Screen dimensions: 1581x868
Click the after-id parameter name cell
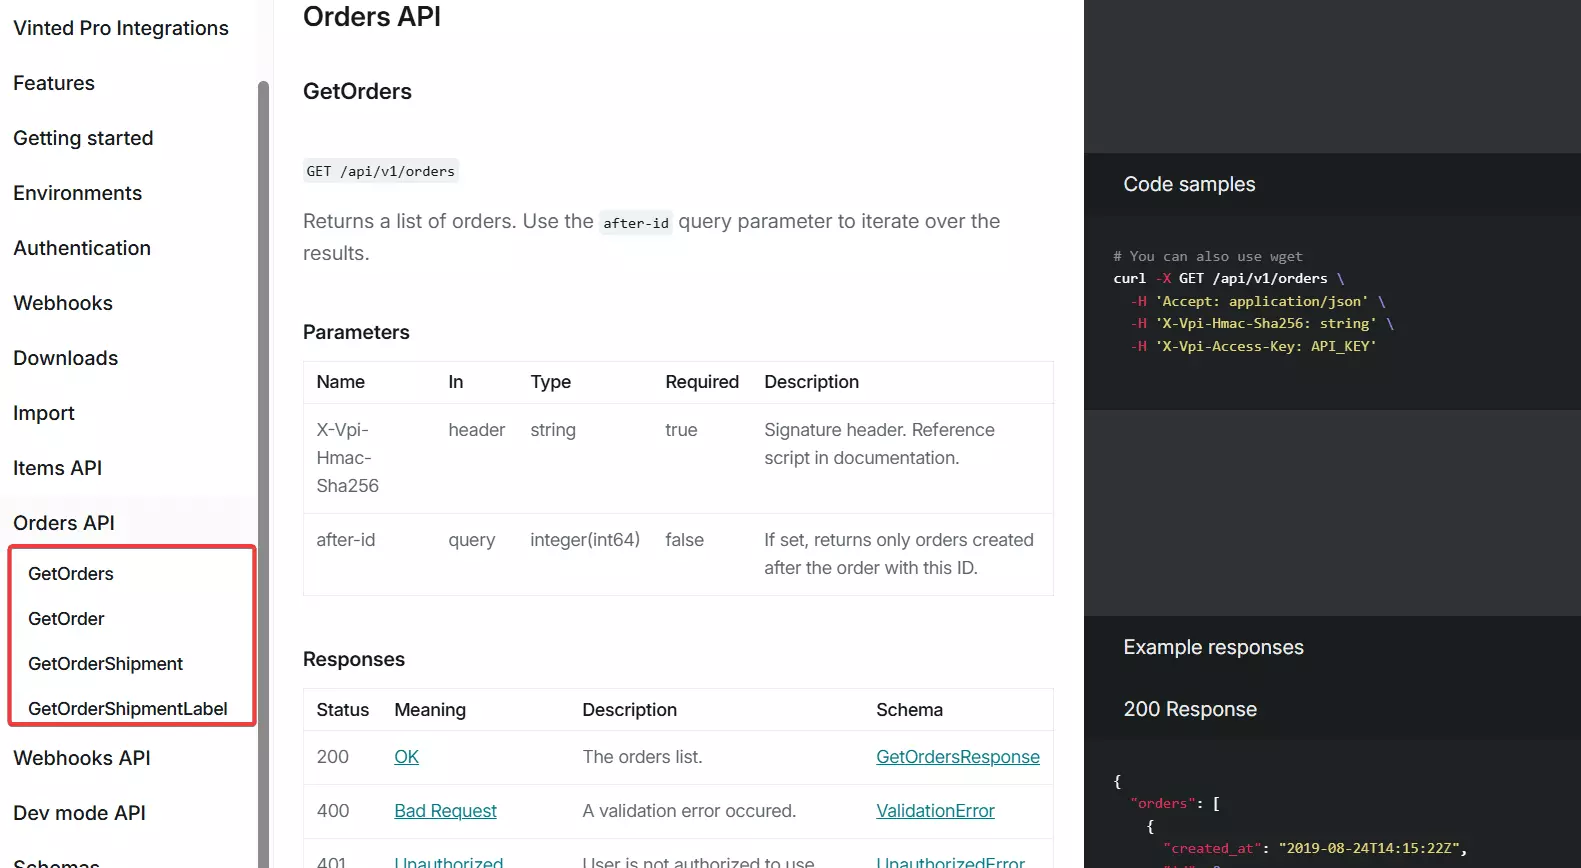pyautogui.click(x=346, y=540)
